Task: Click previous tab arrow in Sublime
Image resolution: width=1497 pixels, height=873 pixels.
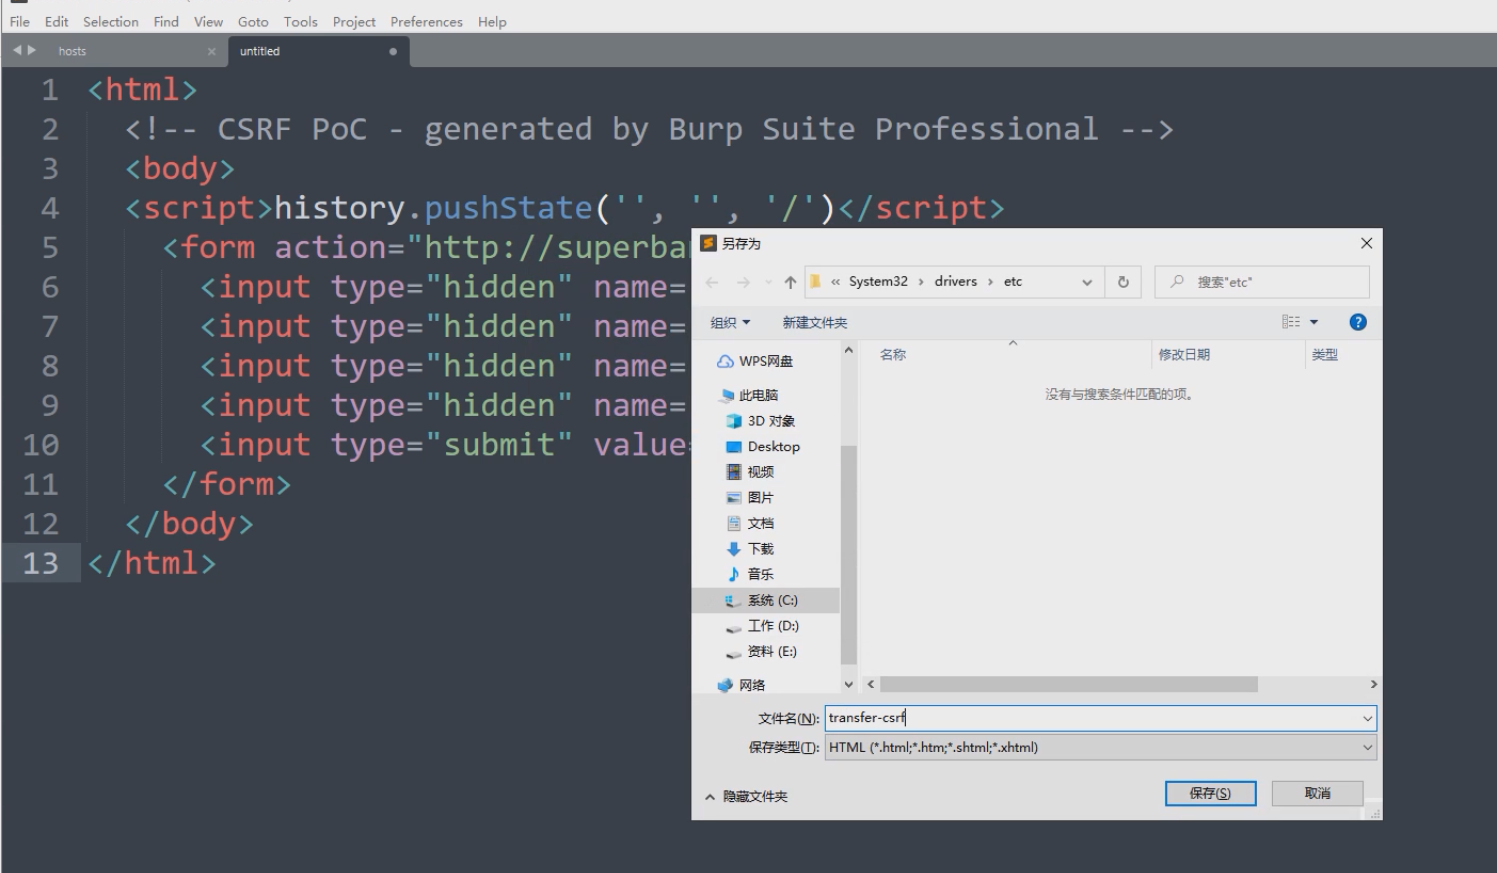Action: tap(17, 50)
